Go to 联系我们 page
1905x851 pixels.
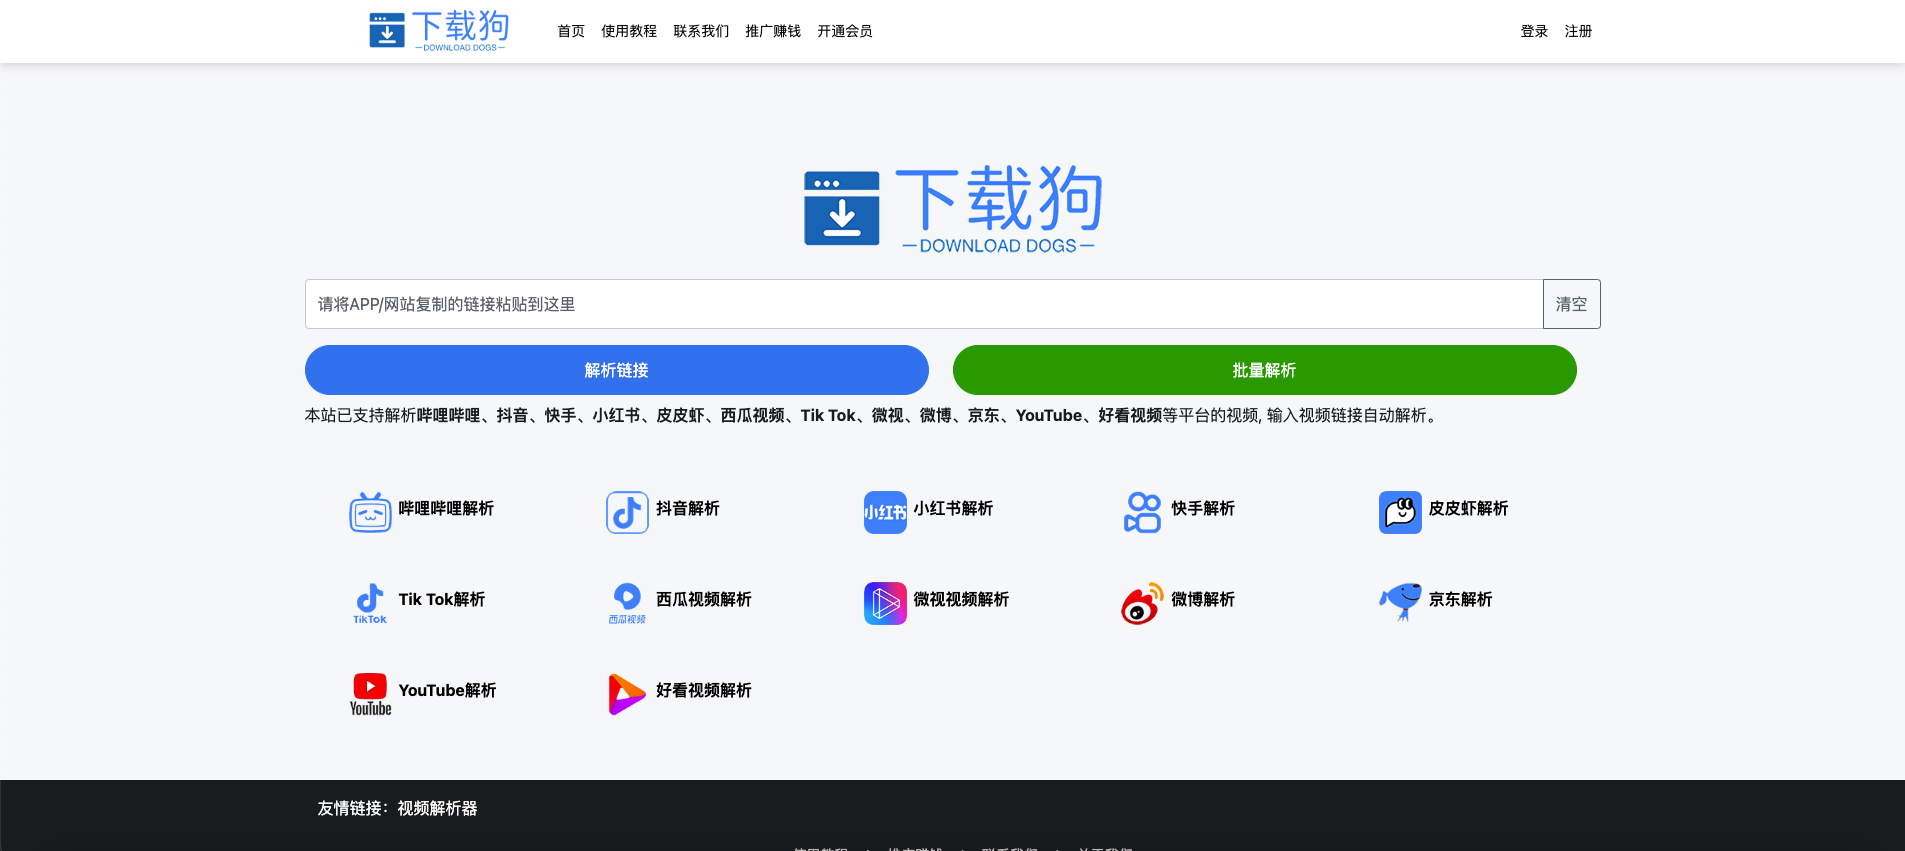point(701,31)
